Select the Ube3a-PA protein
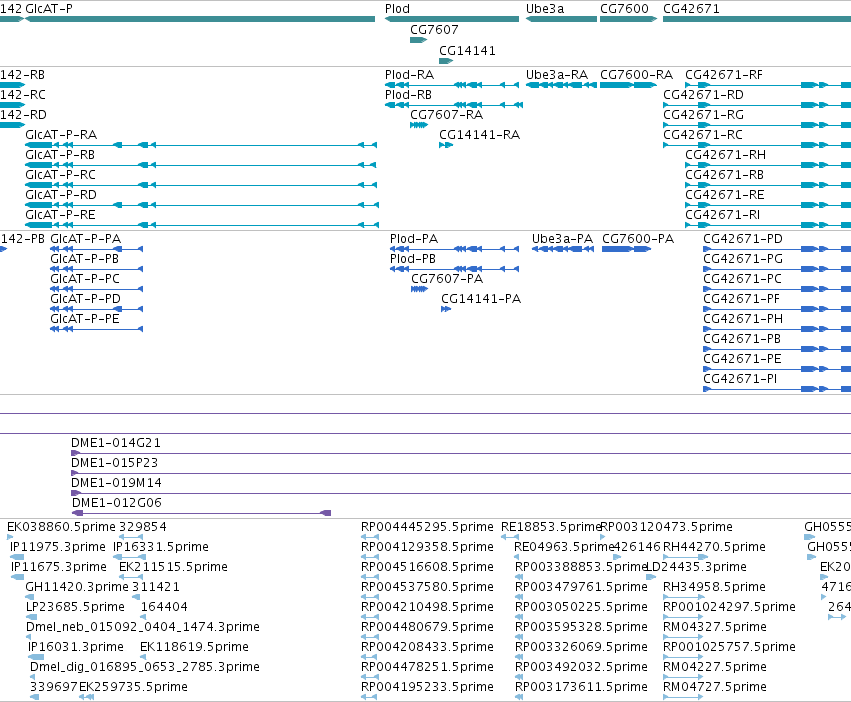Viewport: 851px width, 702px height. pyautogui.click(x=562, y=239)
